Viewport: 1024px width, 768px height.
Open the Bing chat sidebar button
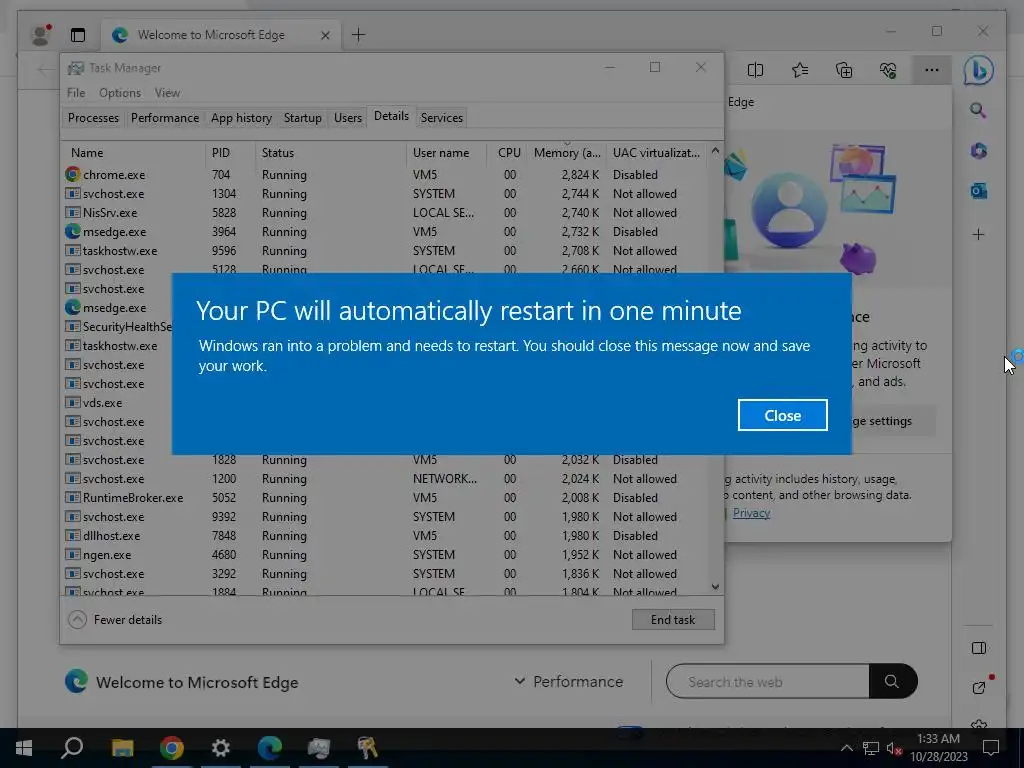coord(978,71)
